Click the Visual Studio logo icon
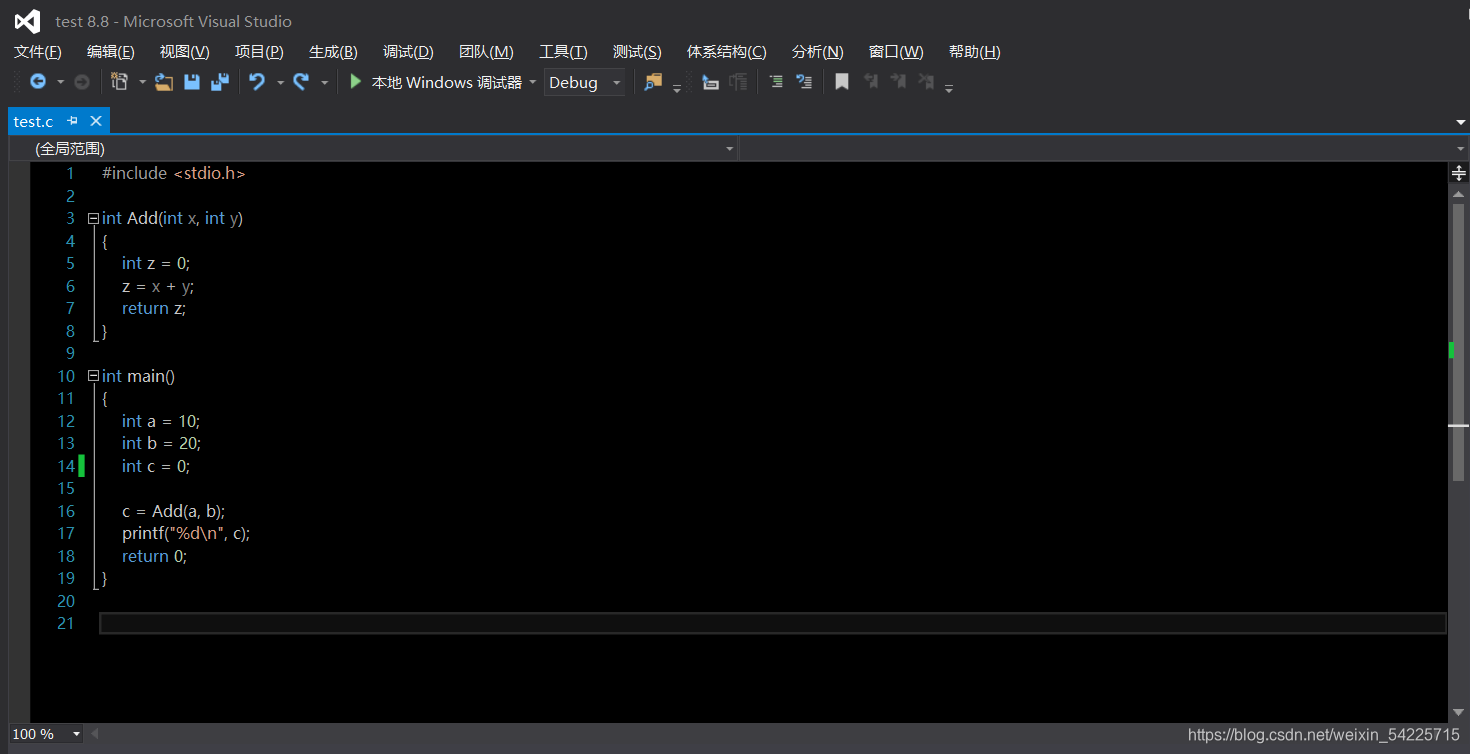The image size is (1470, 754). coord(27,21)
